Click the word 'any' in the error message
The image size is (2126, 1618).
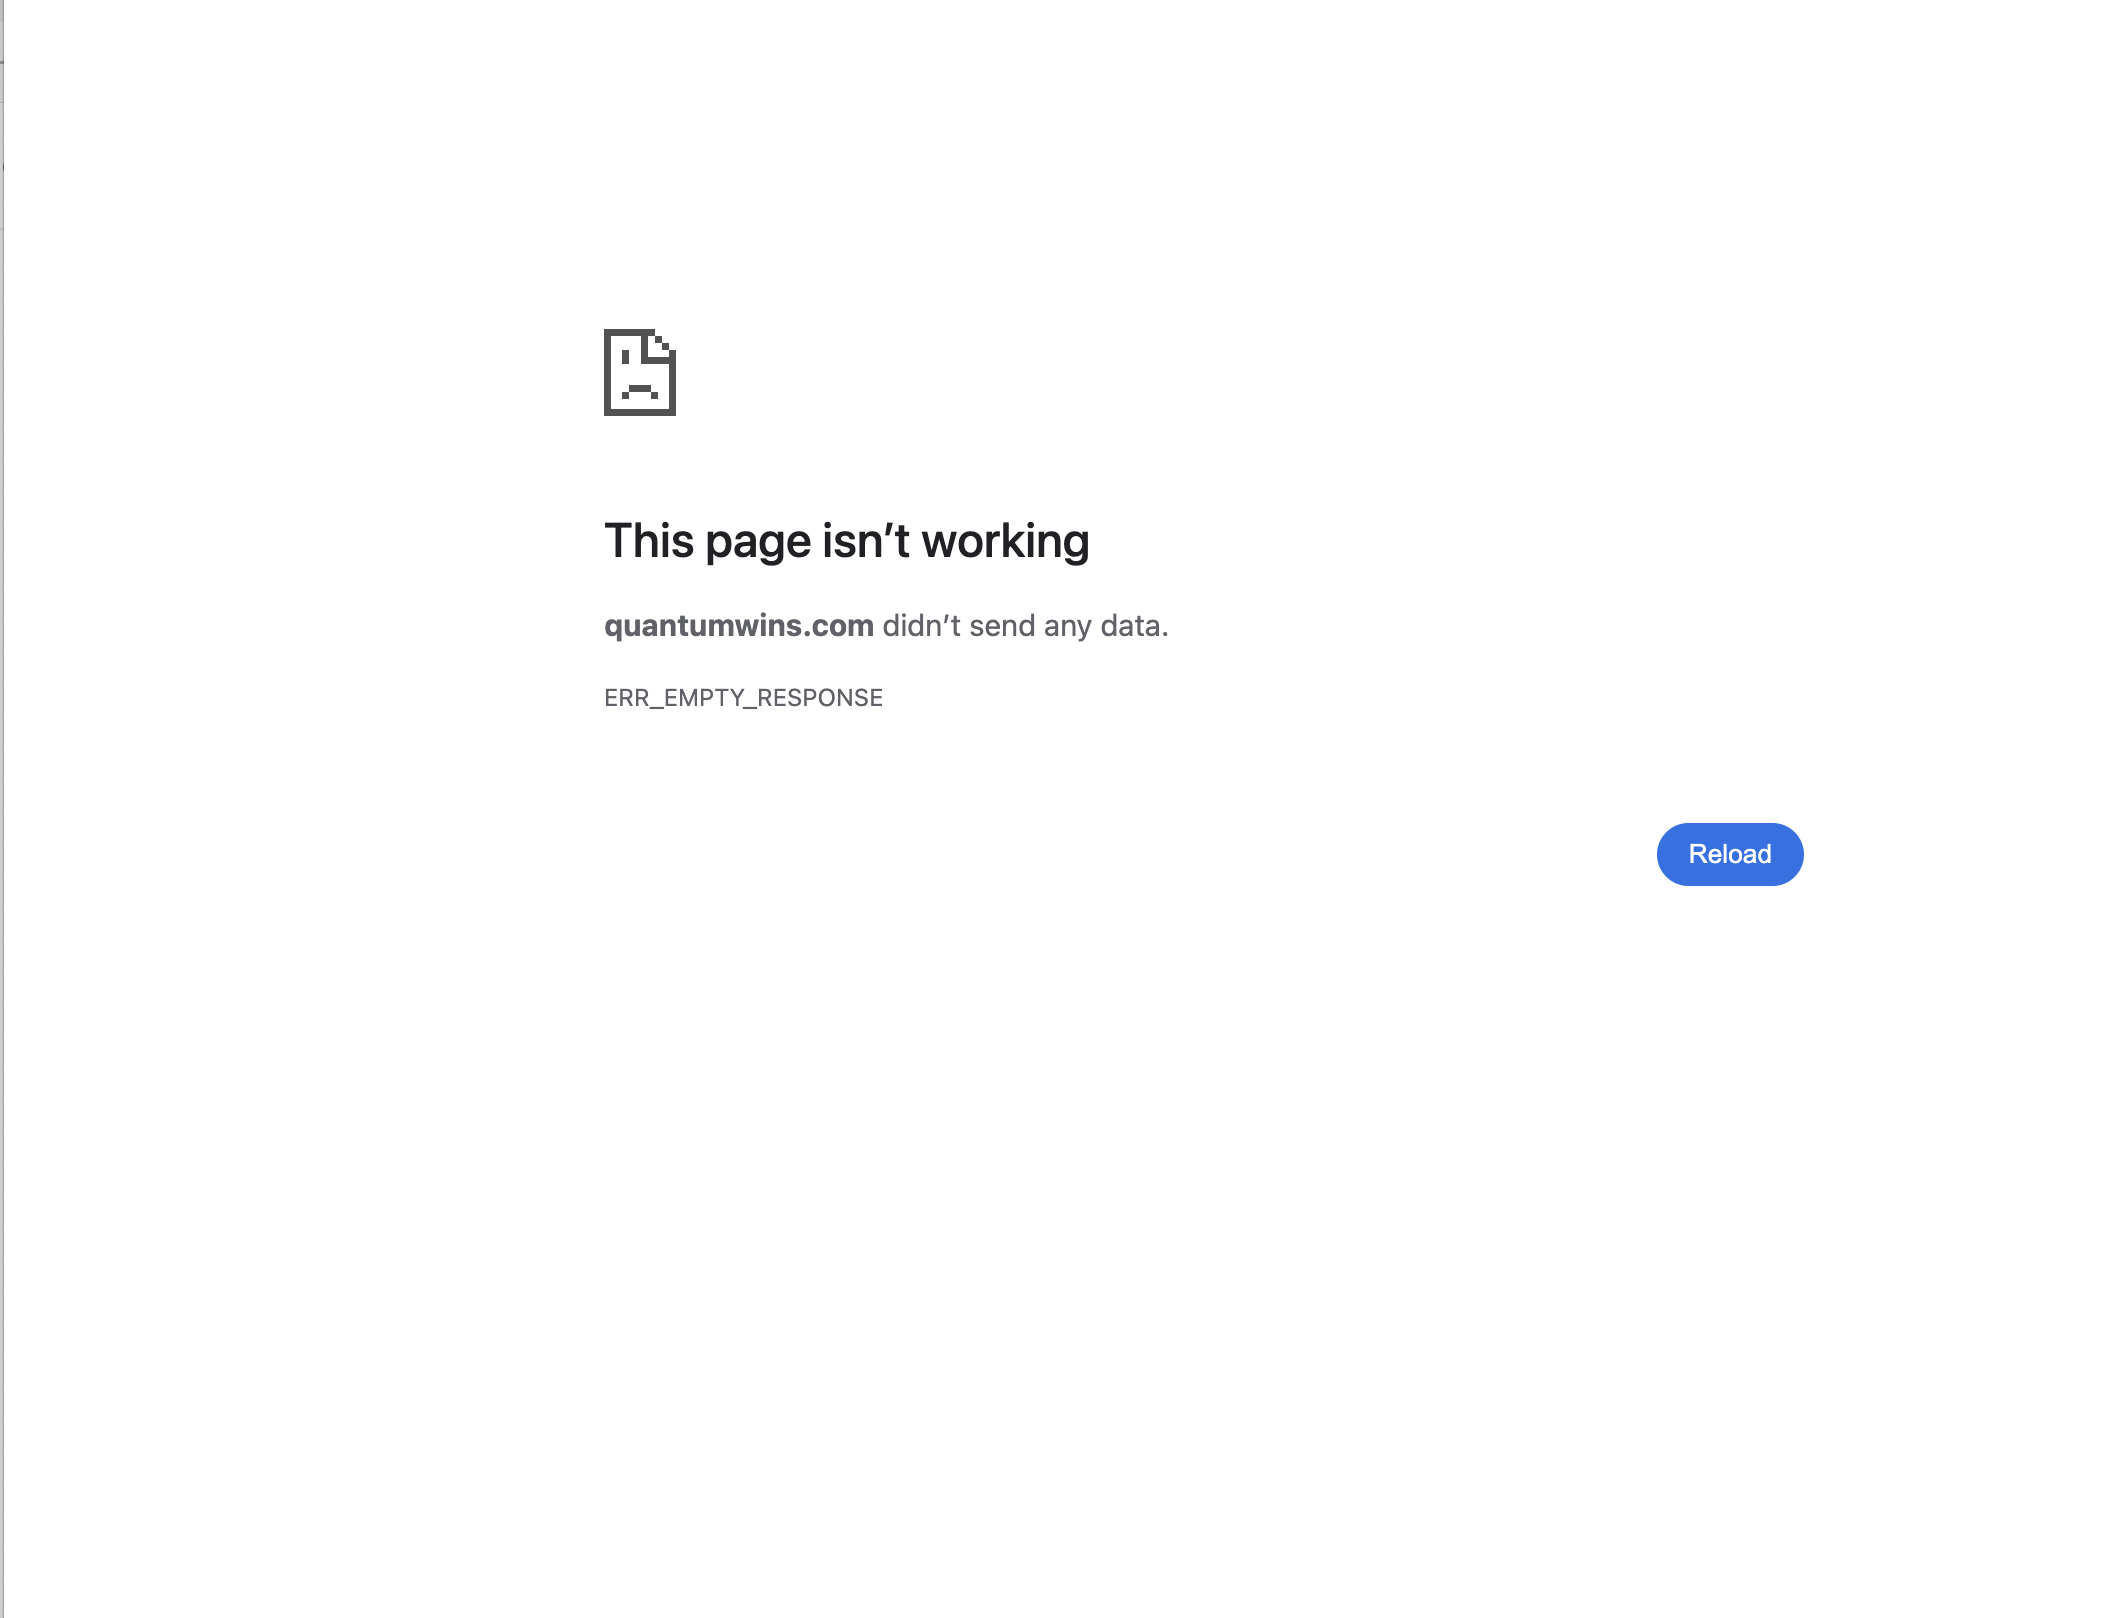pos(1067,628)
